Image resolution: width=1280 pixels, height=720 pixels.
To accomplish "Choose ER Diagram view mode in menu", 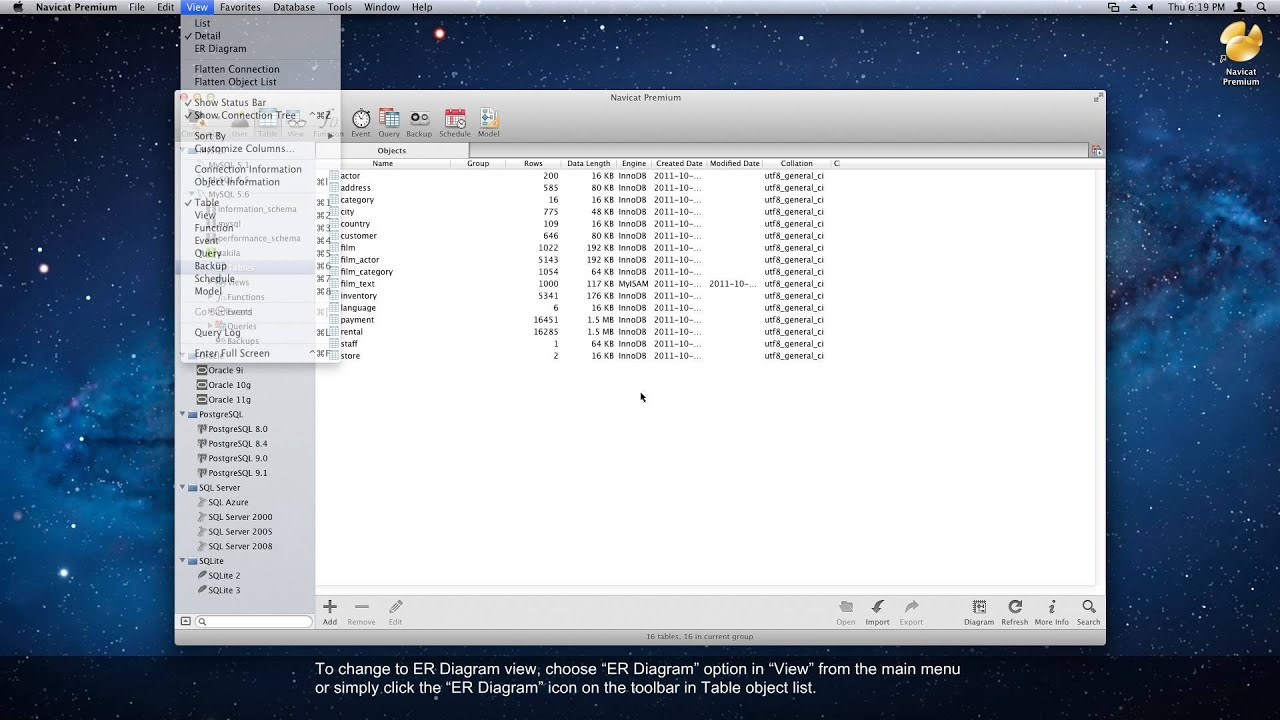I will pyautogui.click(x=220, y=49).
